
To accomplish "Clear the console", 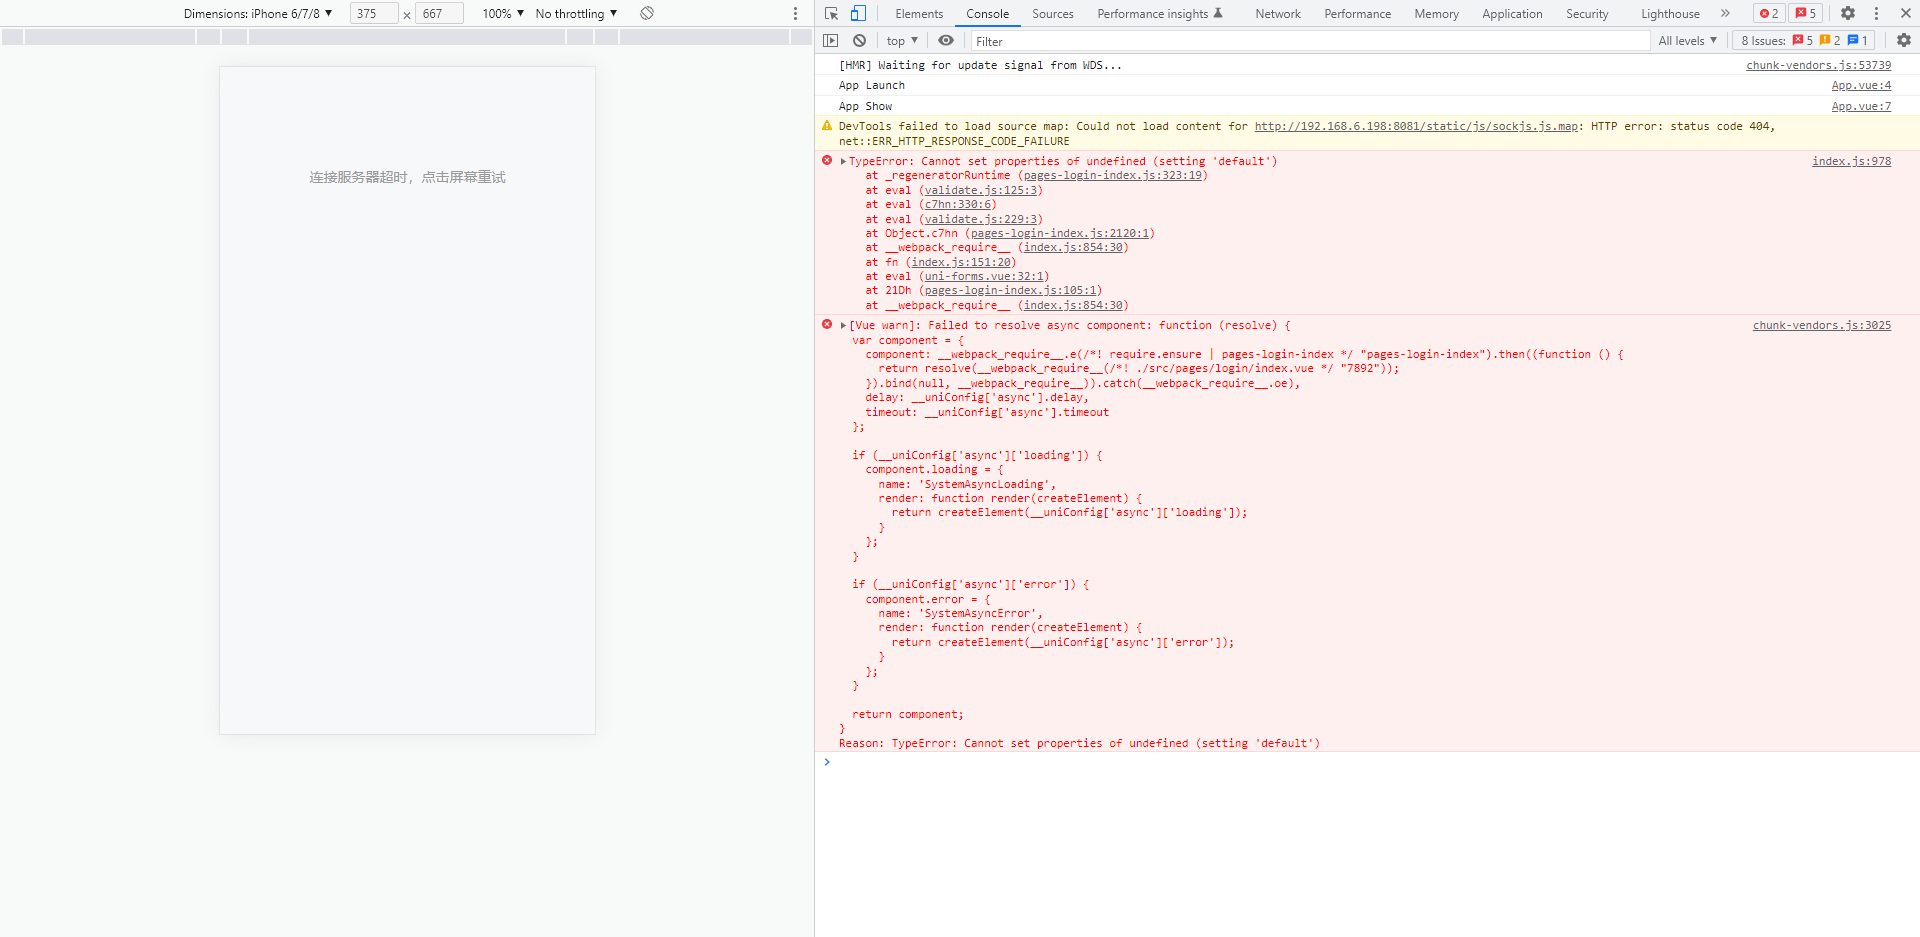I will click(x=859, y=41).
